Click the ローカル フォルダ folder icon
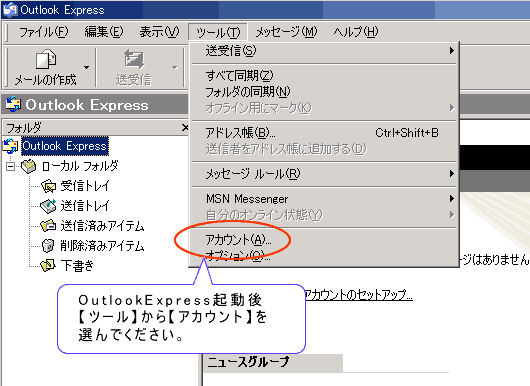The height and width of the screenshot is (386, 530). pos(29,166)
